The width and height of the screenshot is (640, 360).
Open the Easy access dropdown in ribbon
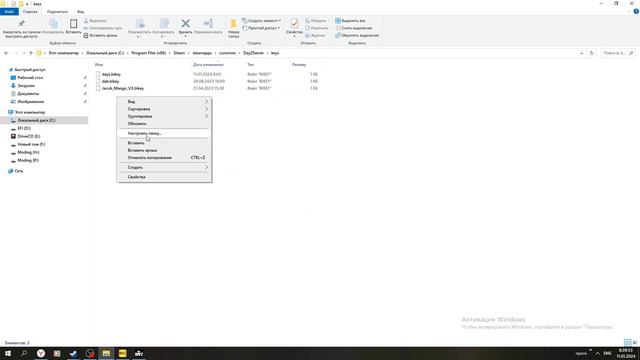pyautogui.click(x=261, y=28)
